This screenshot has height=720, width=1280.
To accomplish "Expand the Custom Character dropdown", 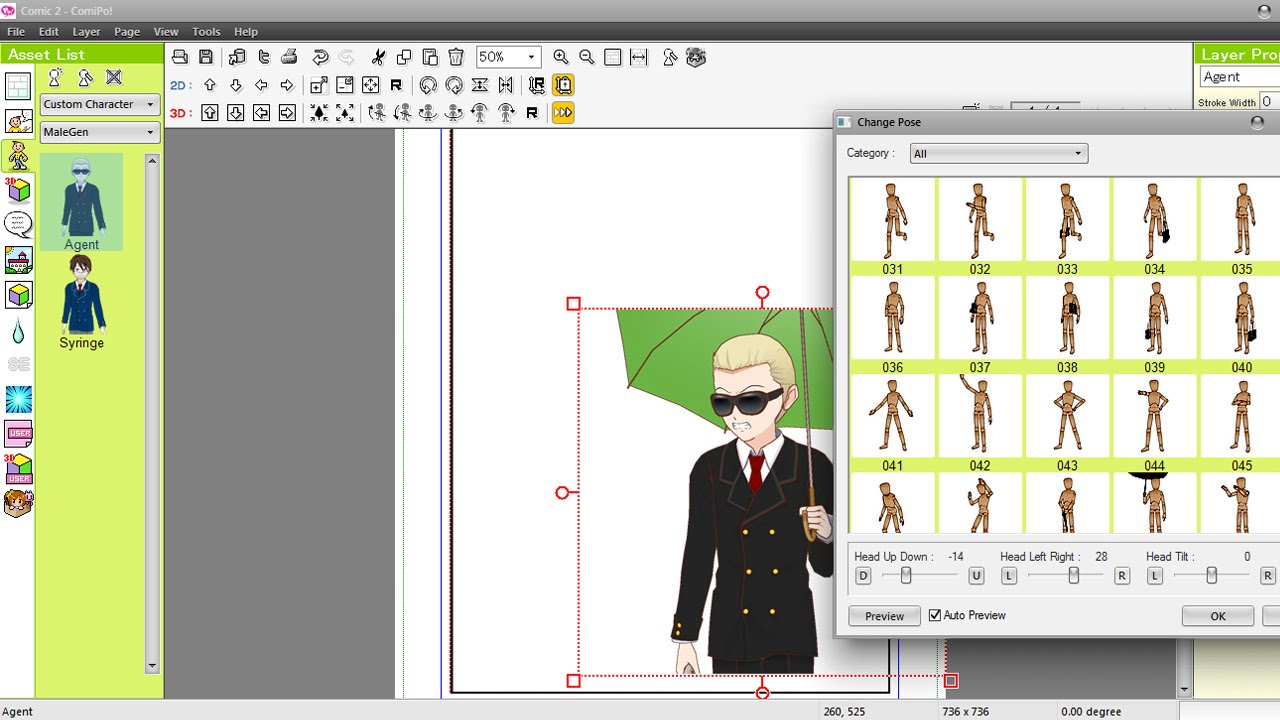I will (100, 104).
